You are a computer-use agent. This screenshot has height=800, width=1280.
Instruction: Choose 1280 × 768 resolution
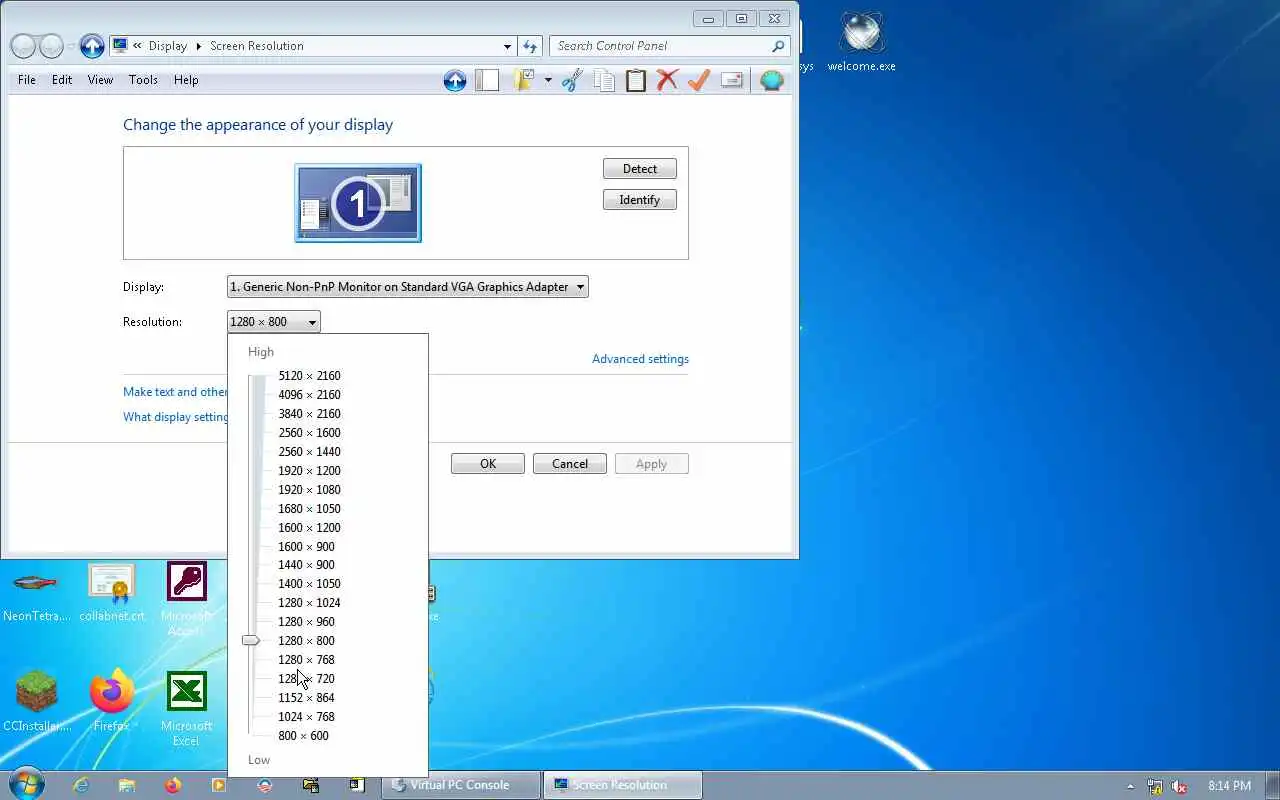pos(306,660)
